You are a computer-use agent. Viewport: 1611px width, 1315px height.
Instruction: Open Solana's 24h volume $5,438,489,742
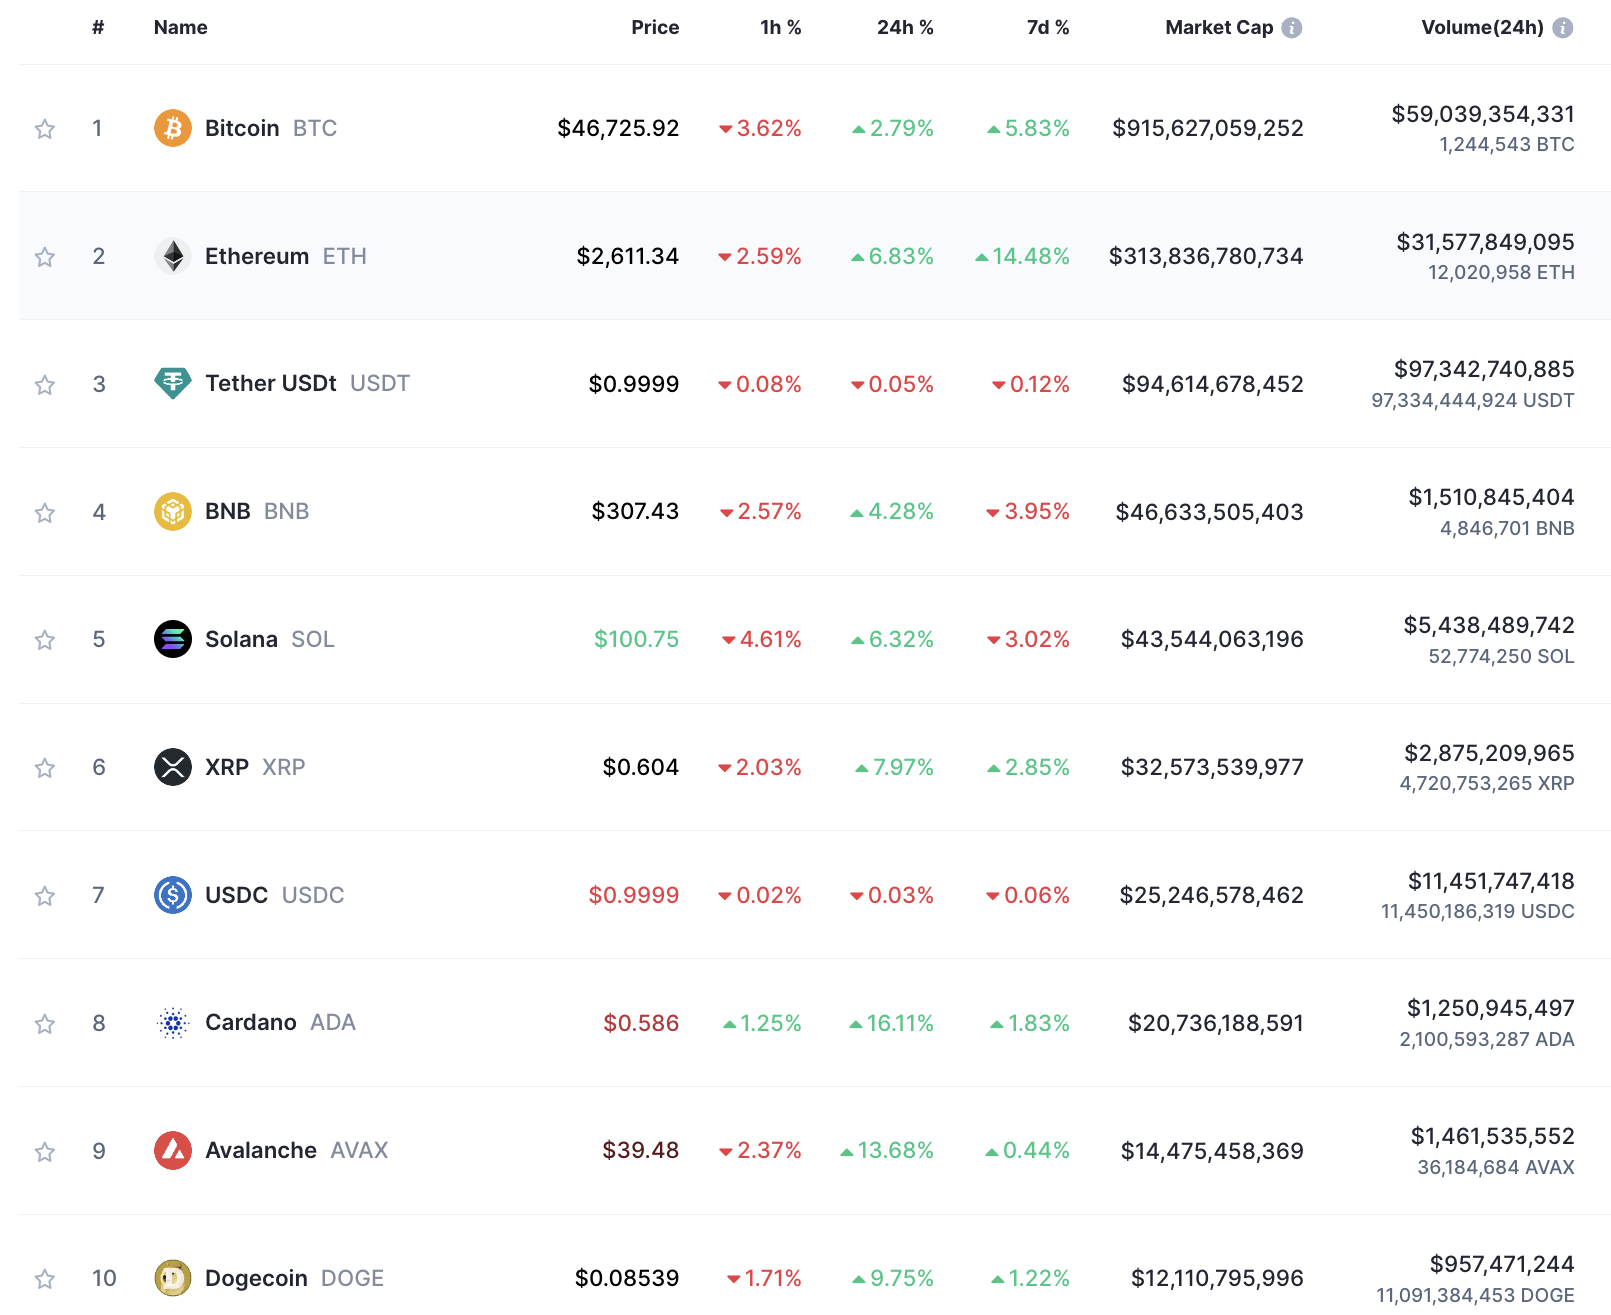click(1489, 625)
